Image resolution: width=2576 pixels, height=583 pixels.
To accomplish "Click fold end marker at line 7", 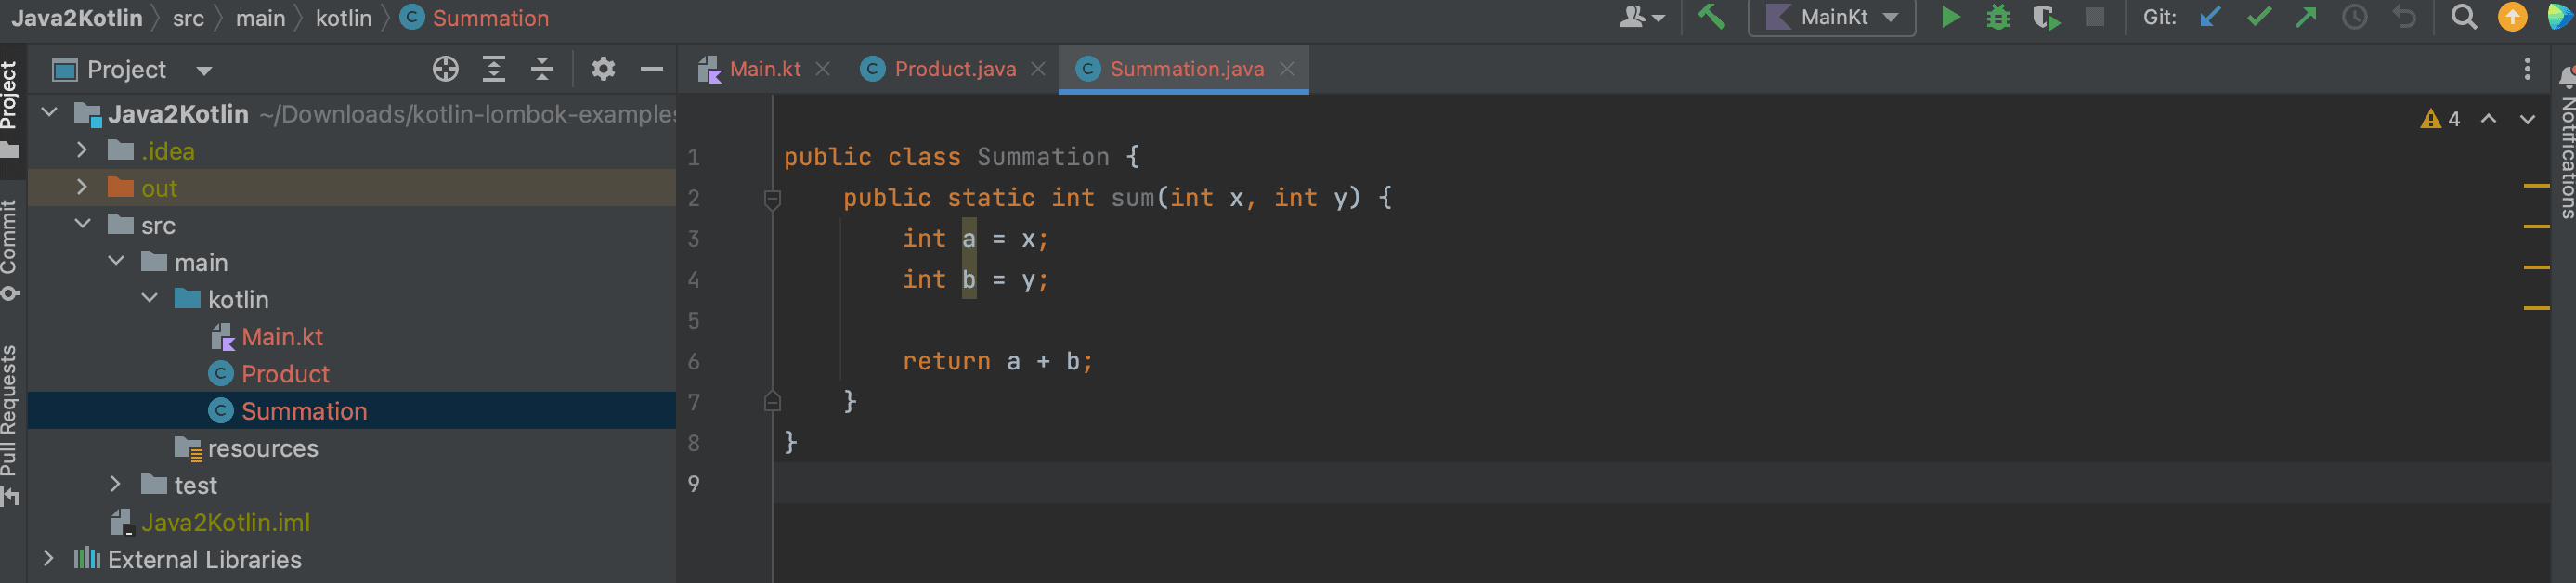I will pyautogui.click(x=772, y=401).
